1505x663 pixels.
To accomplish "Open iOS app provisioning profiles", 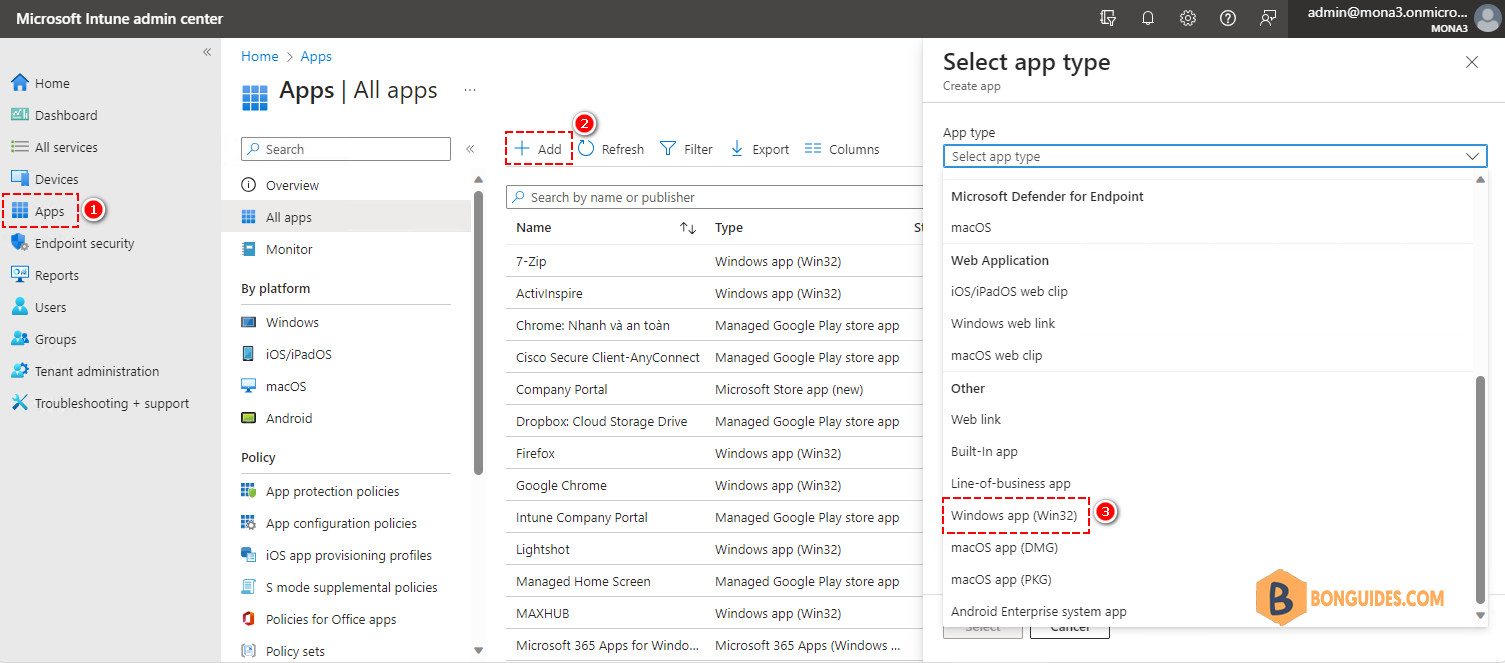I will click(349, 555).
